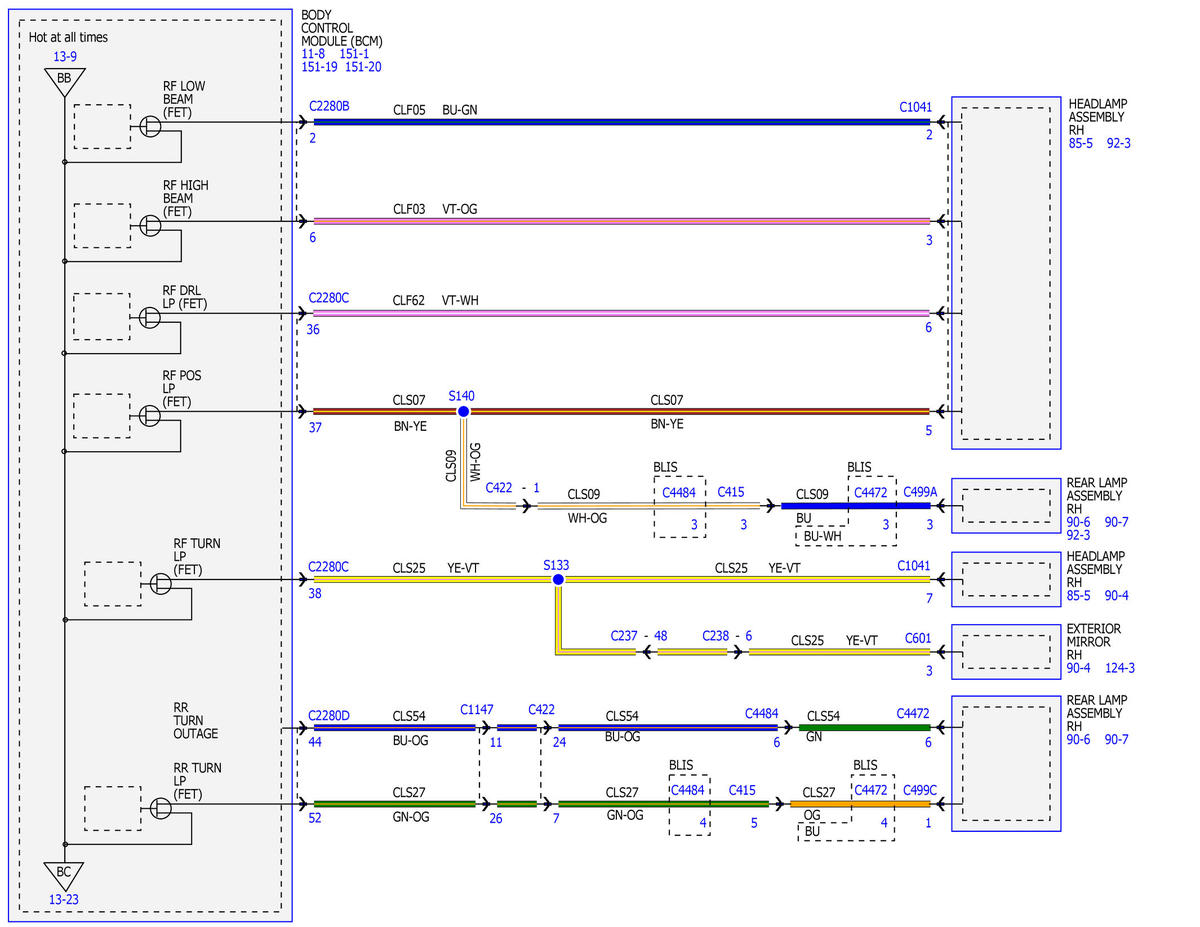Click the 'BODY CONTROL MODULE (BCM)' title
1200x927 pixels.
click(341, 28)
